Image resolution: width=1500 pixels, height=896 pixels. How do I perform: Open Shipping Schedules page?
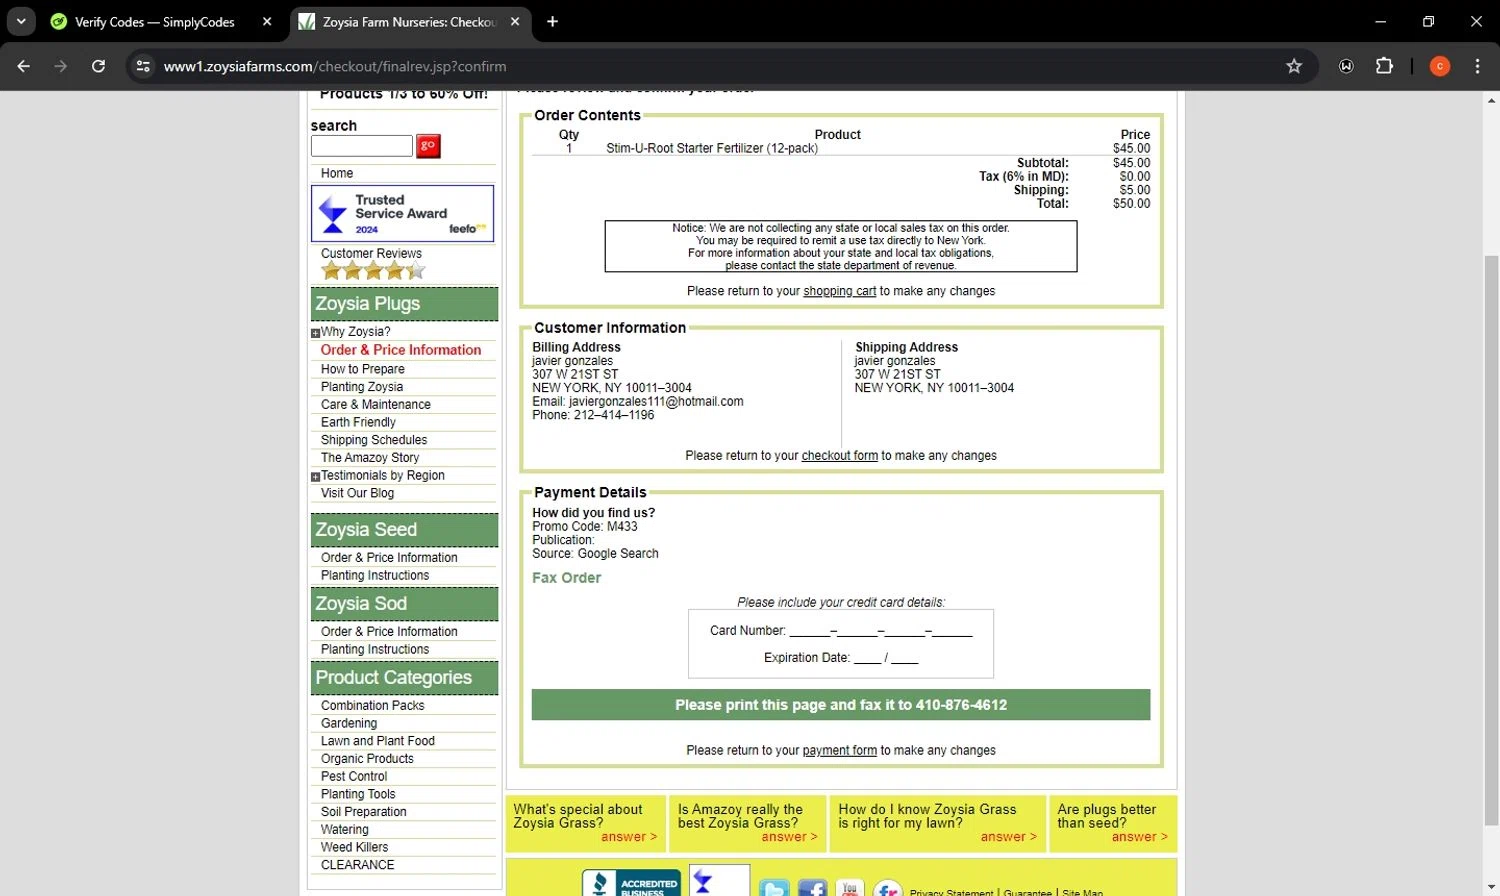tap(374, 440)
